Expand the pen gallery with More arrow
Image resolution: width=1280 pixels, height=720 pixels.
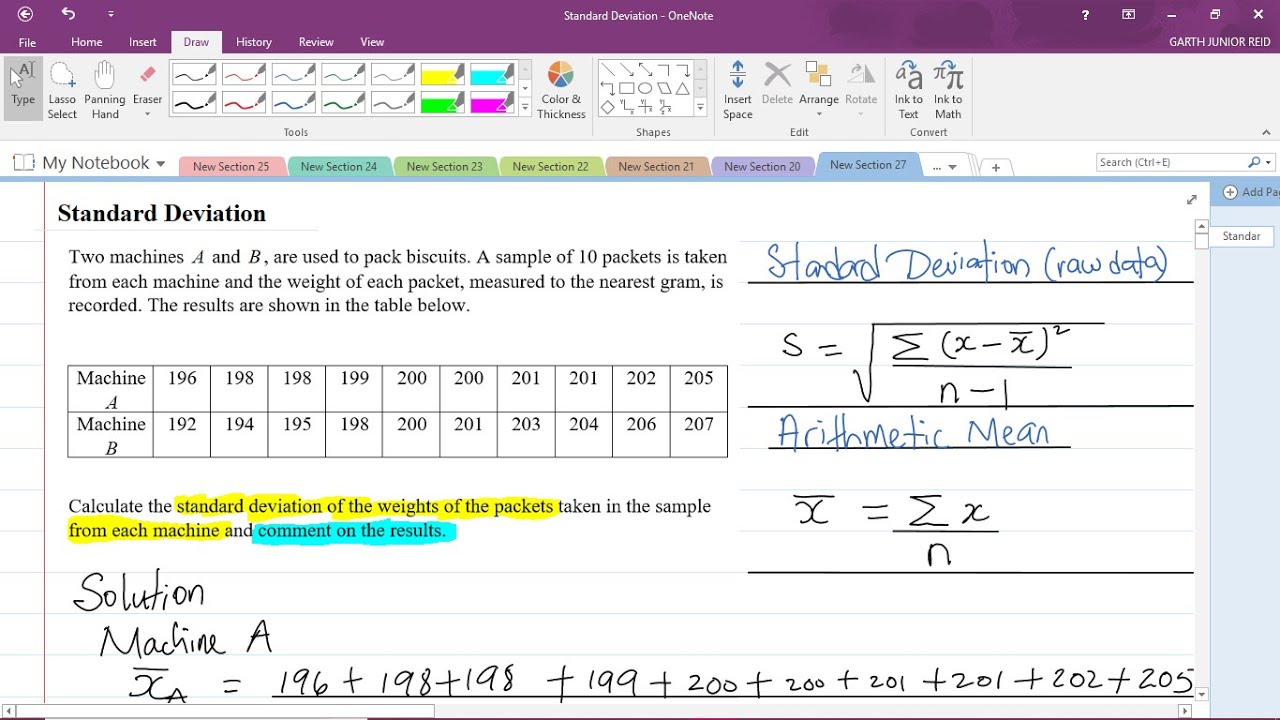tap(525, 107)
